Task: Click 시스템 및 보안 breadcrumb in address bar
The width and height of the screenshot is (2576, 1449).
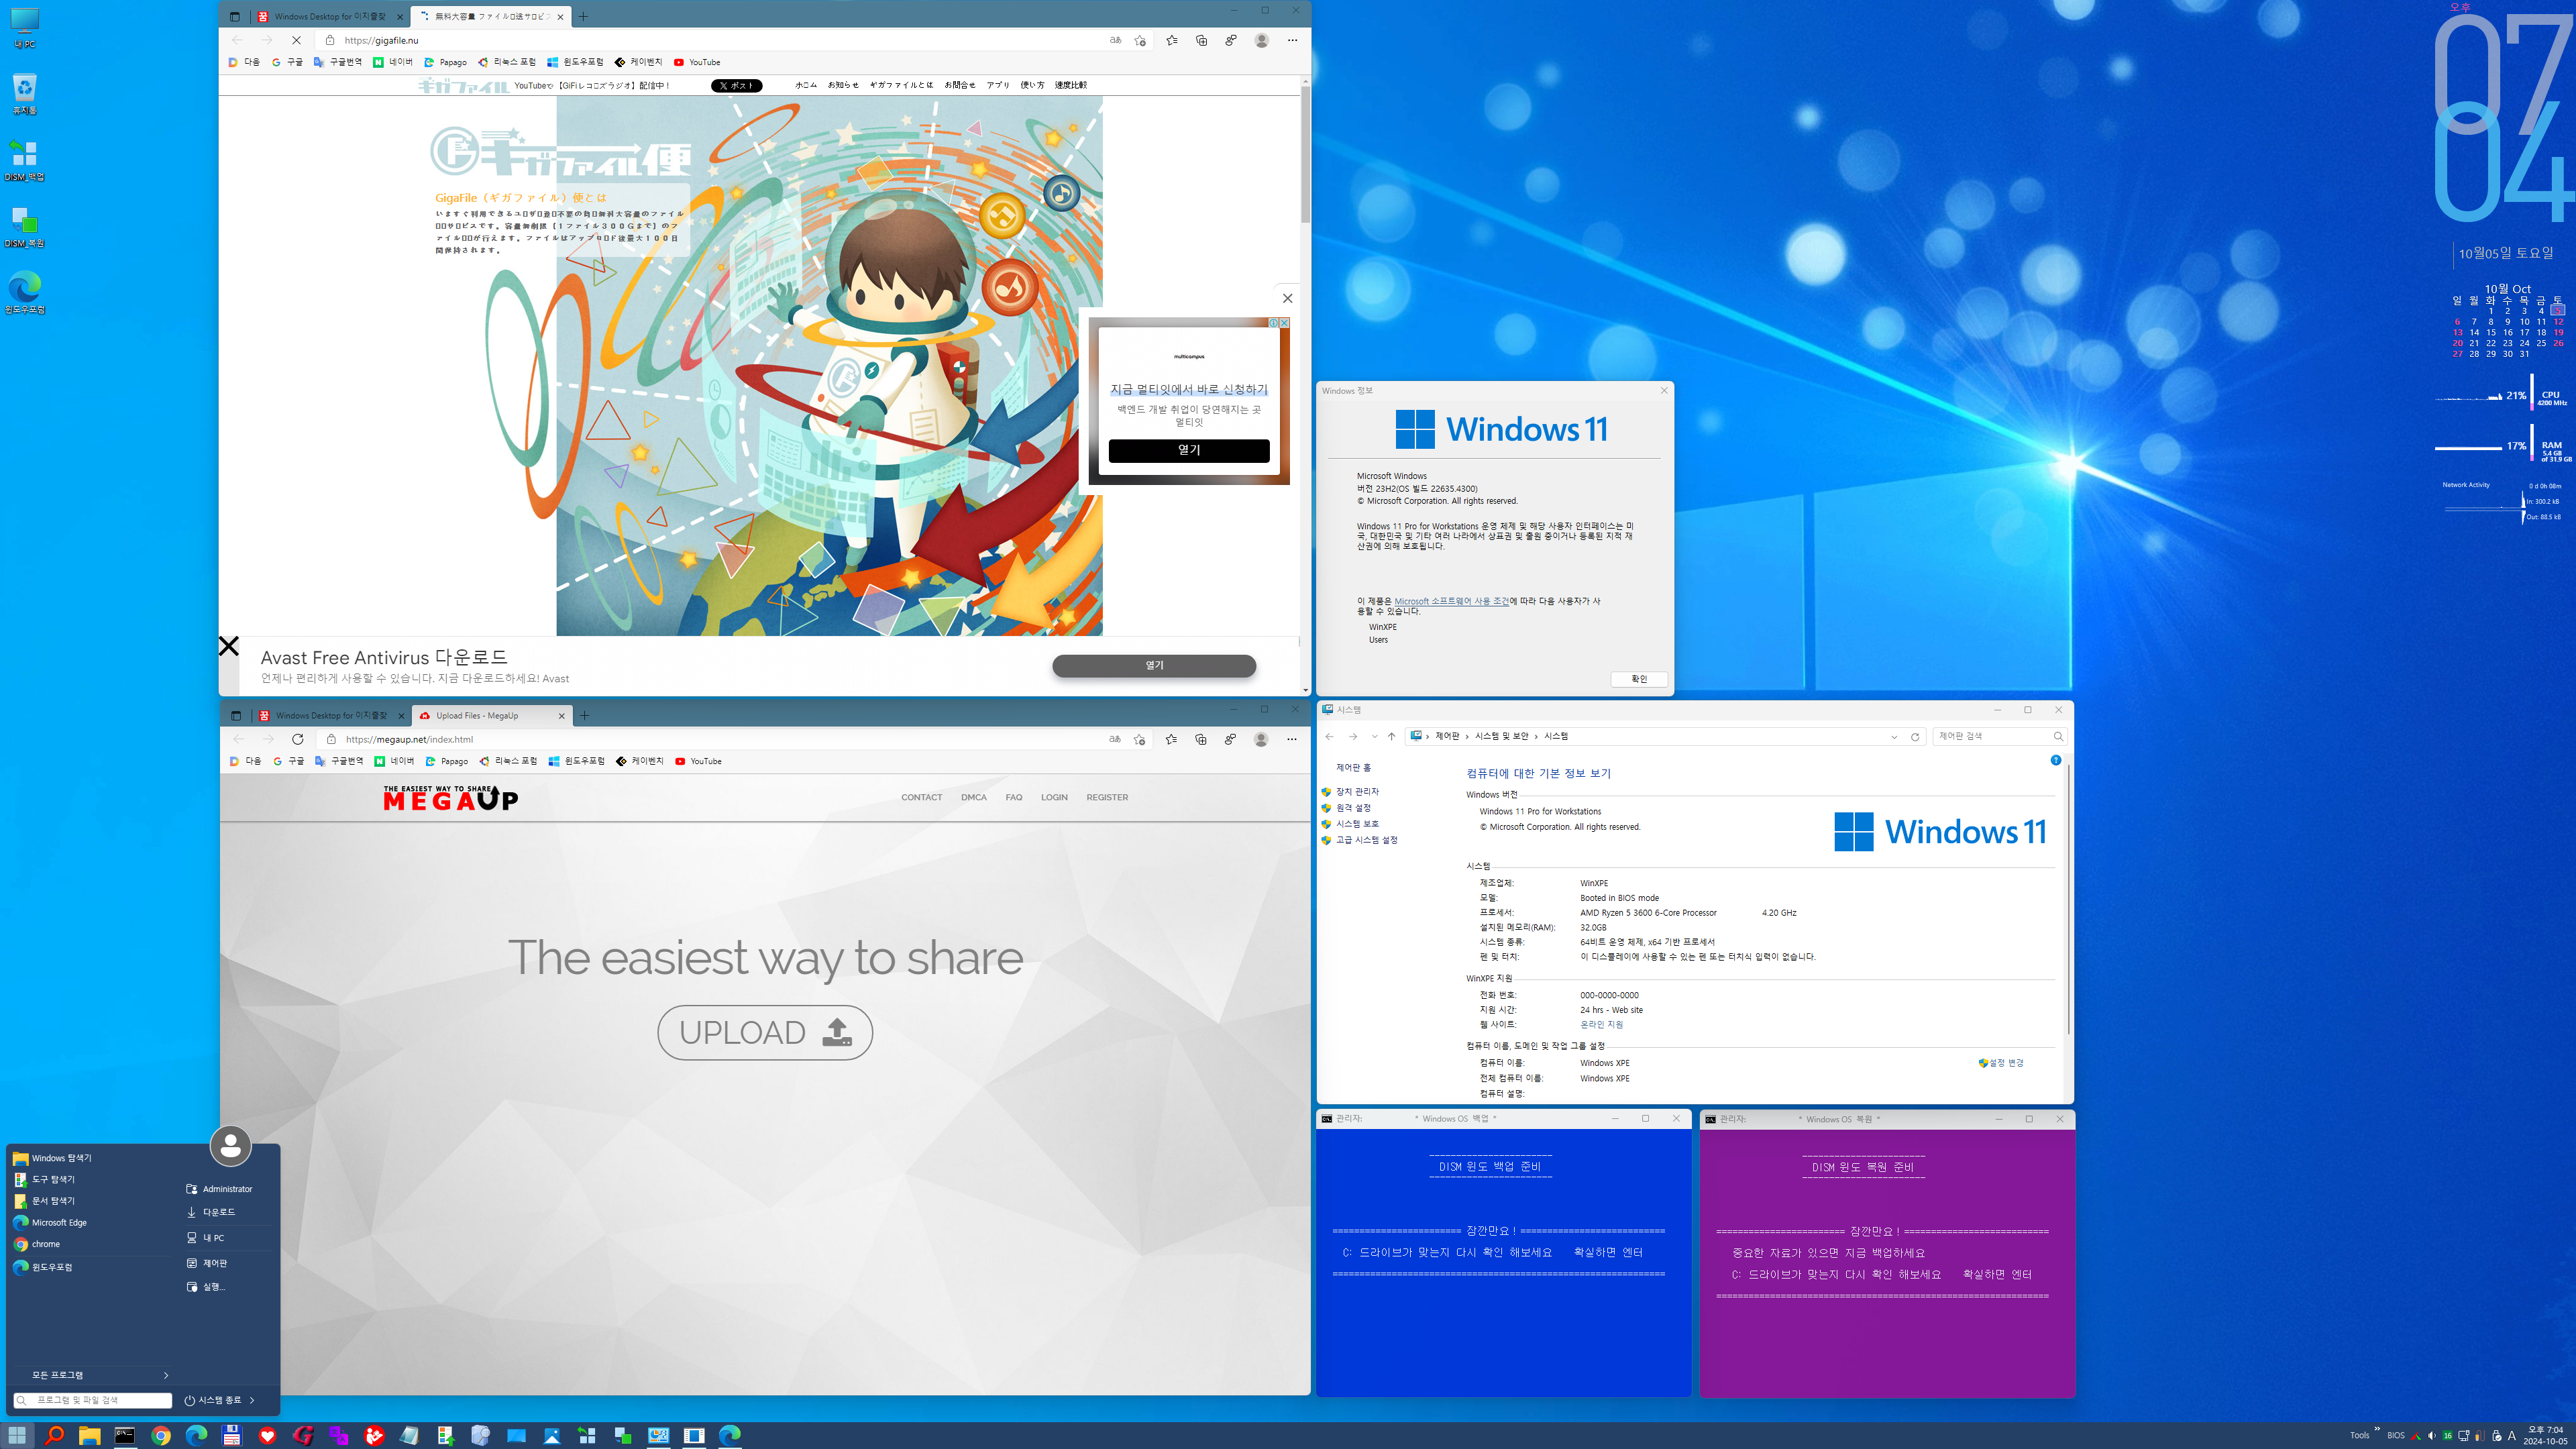Action: [1502, 736]
